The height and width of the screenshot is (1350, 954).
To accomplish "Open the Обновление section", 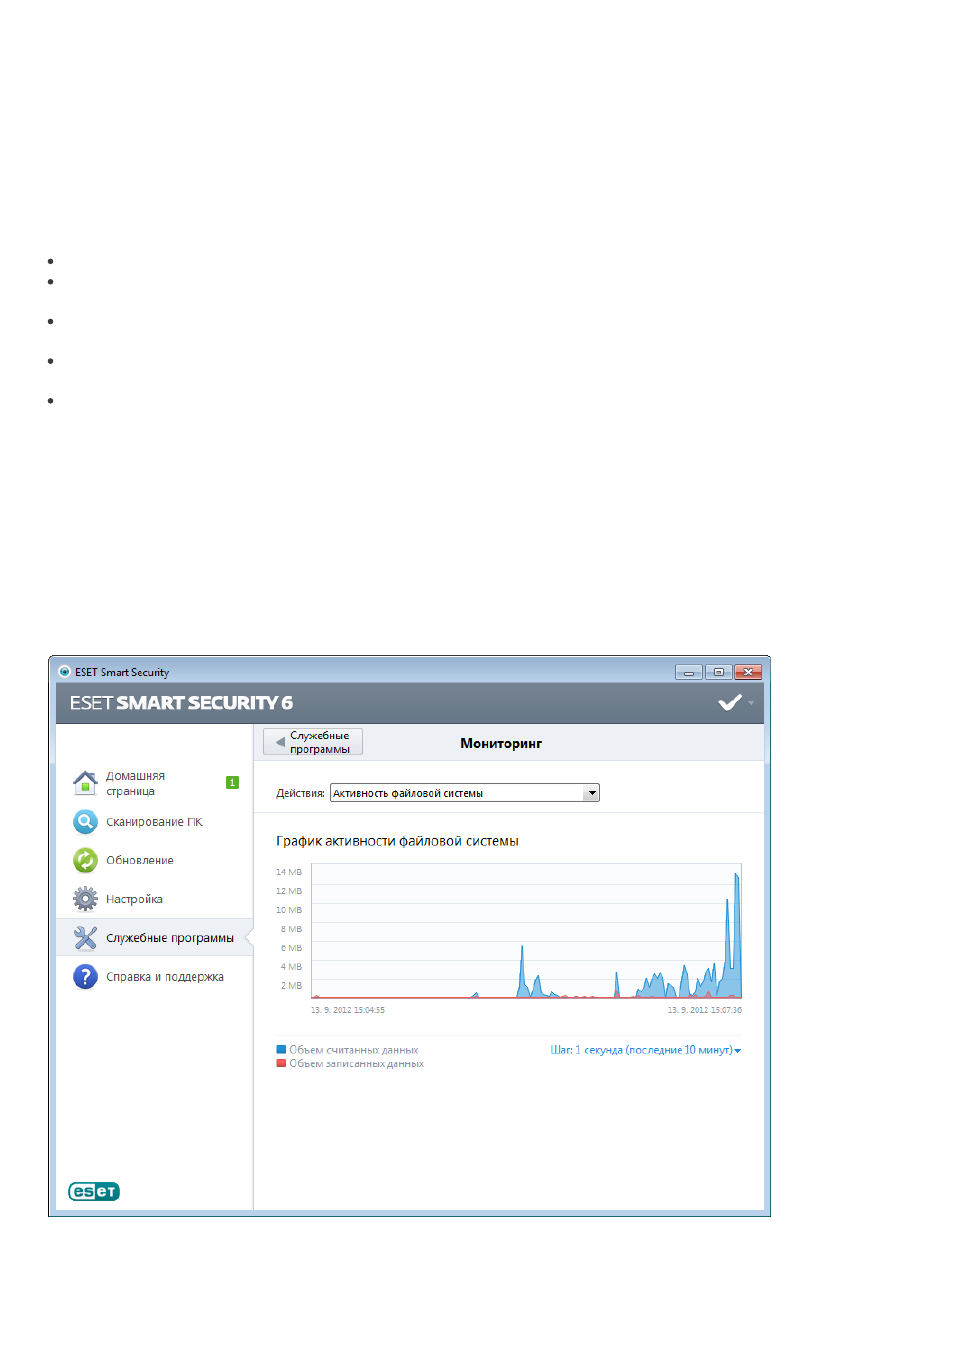I will pos(140,860).
